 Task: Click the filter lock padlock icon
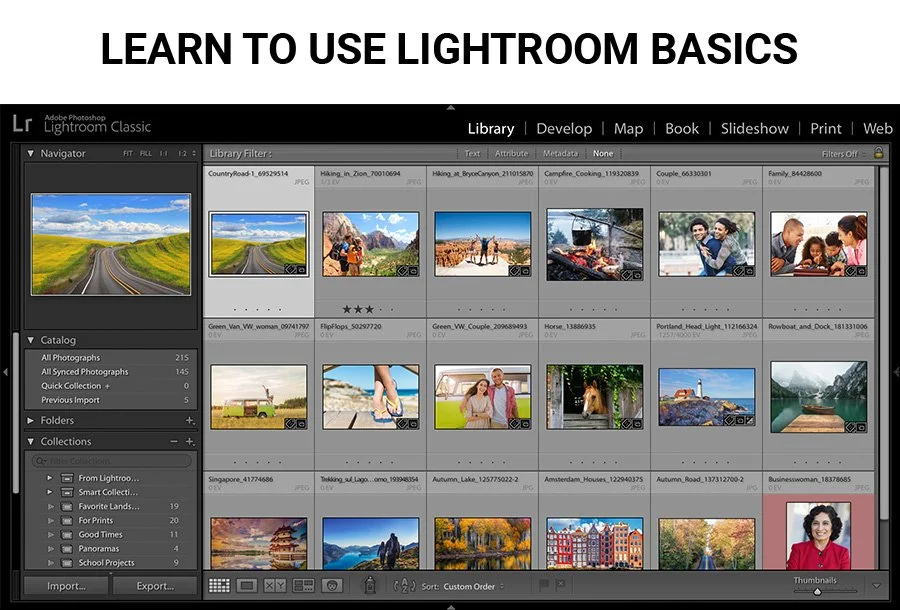[878, 153]
